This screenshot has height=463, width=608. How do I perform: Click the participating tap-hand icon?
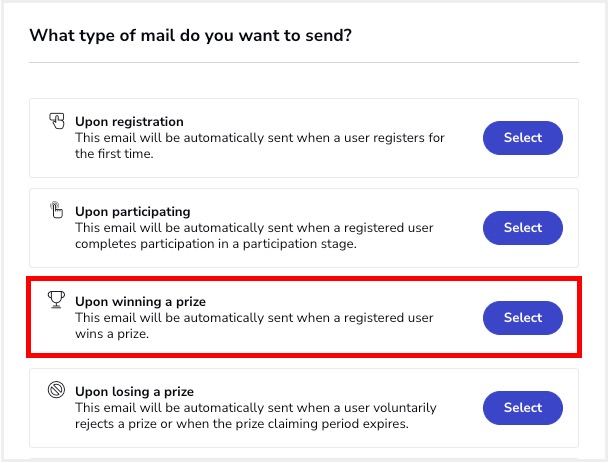pyautogui.click(x=57, y=211)
